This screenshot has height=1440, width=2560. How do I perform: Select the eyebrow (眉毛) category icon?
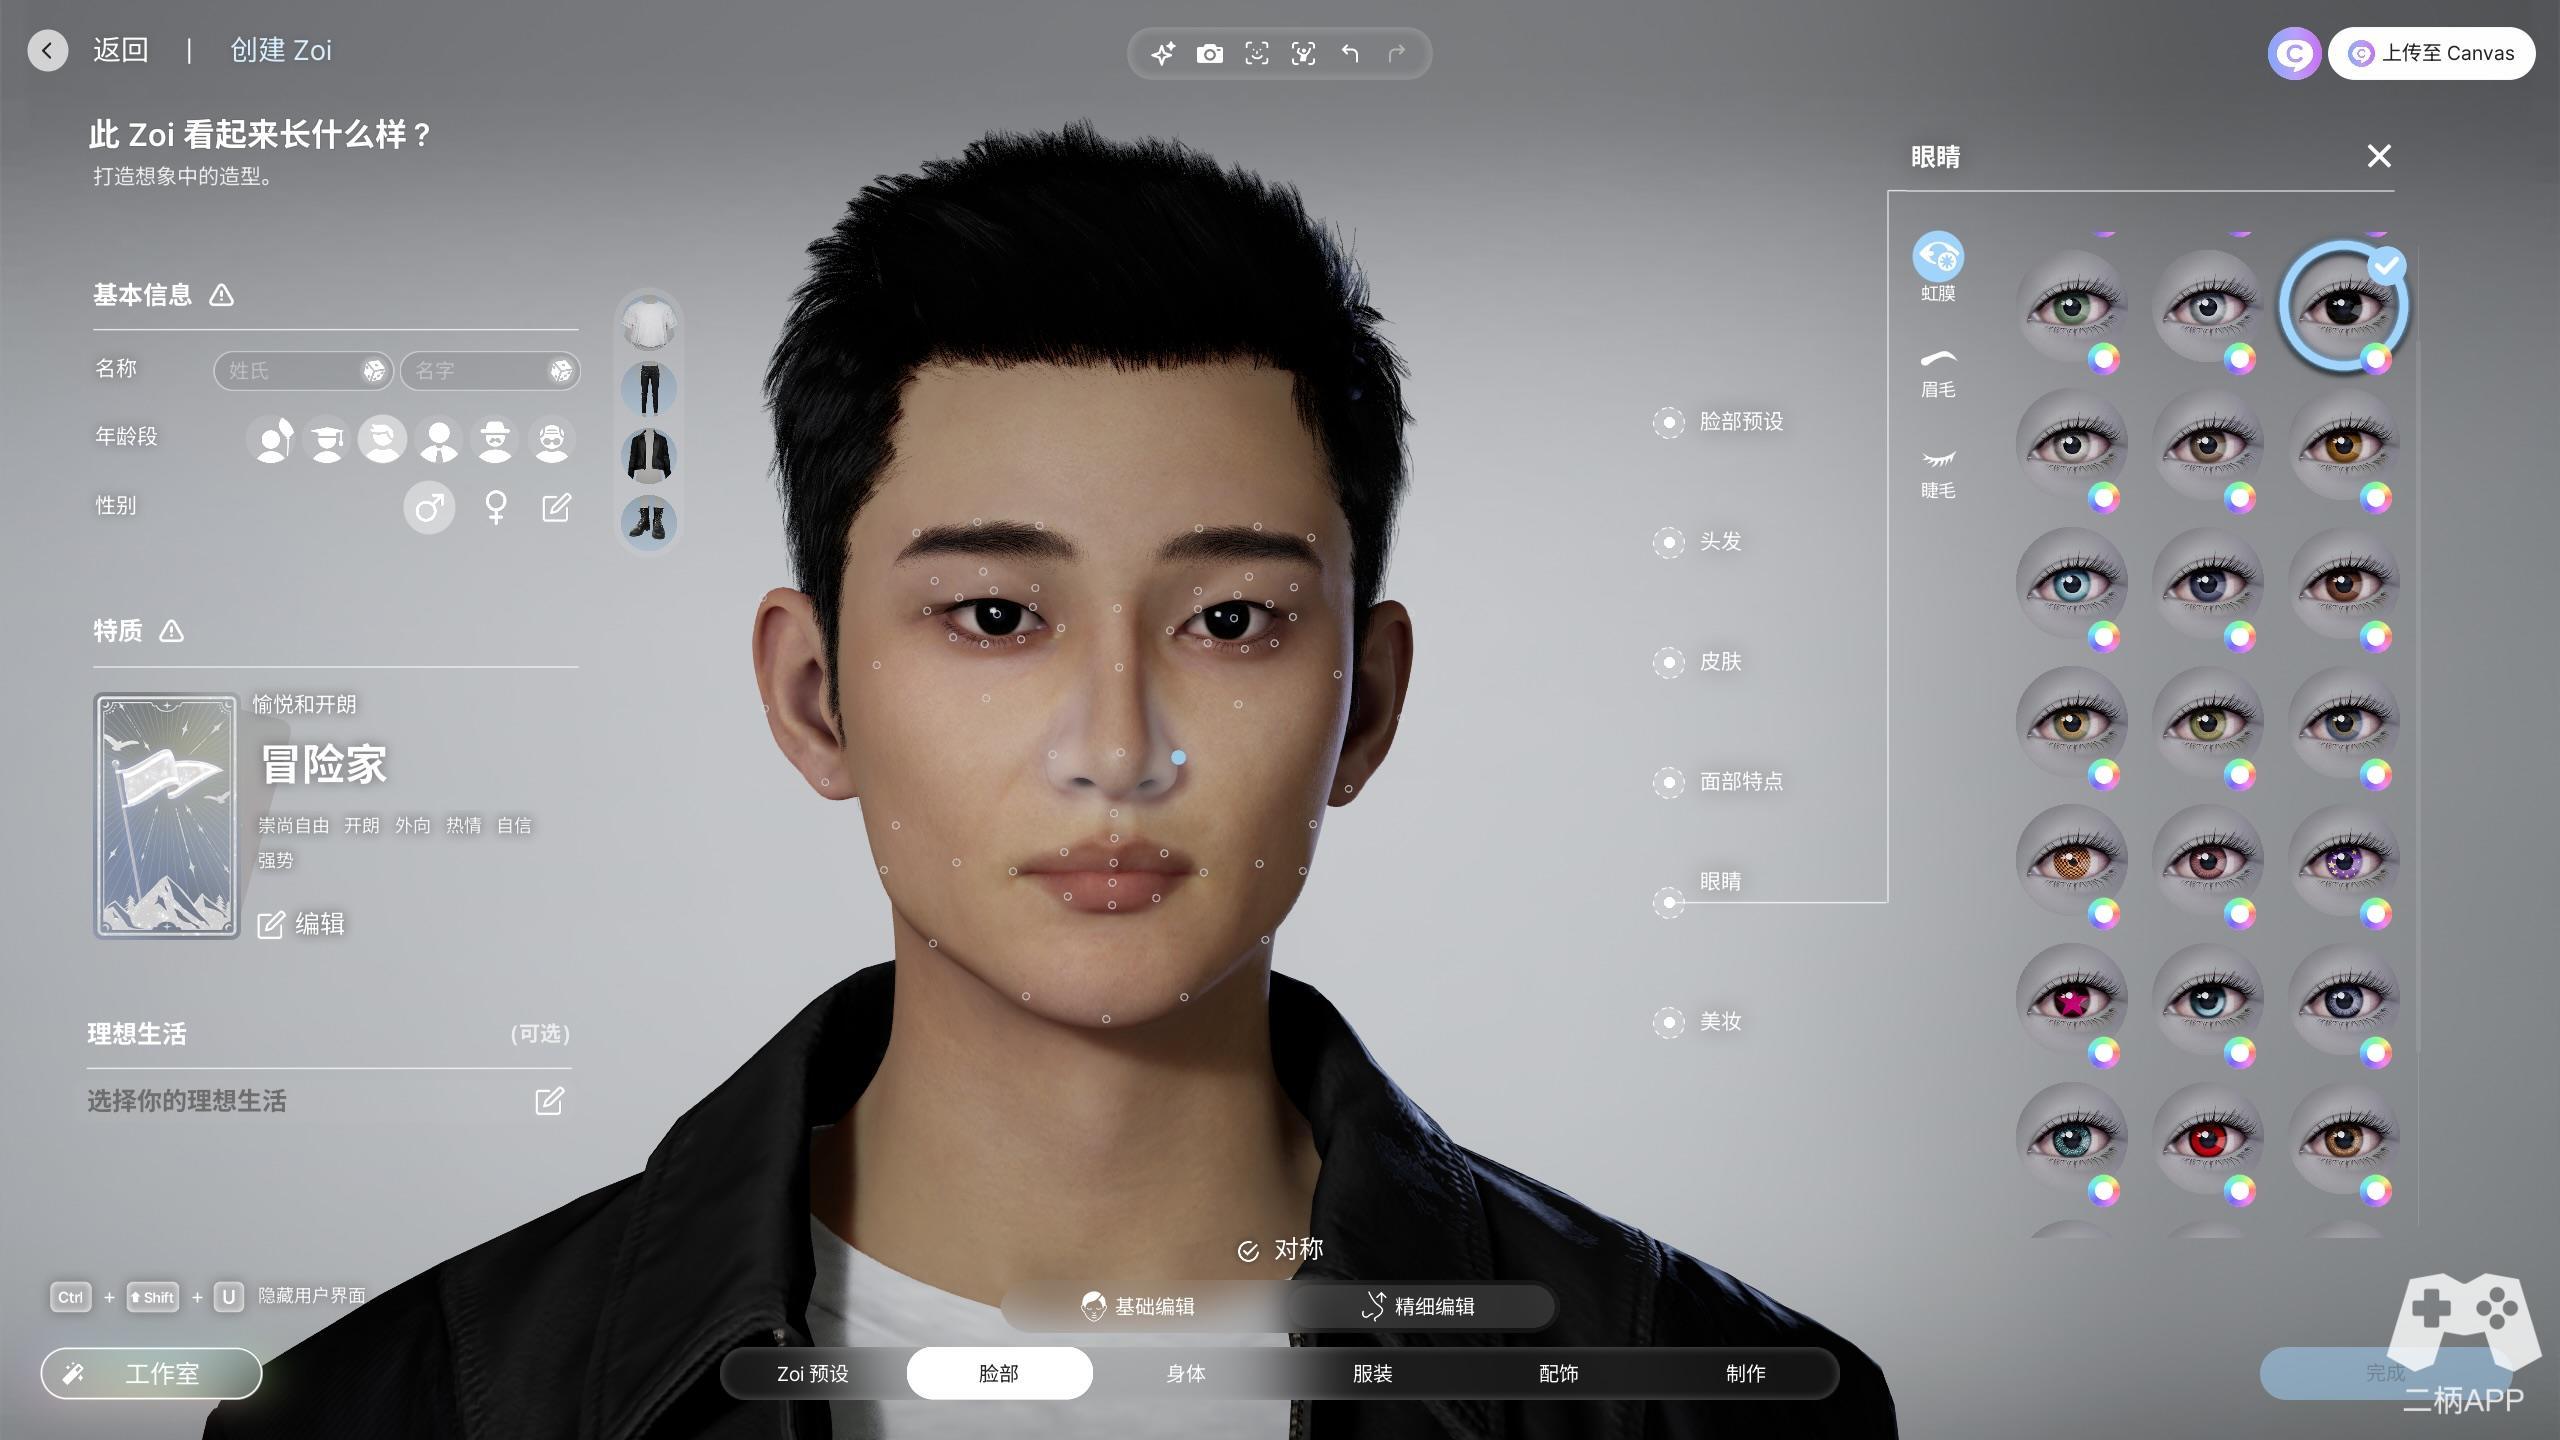click(x=1937, y=361)
